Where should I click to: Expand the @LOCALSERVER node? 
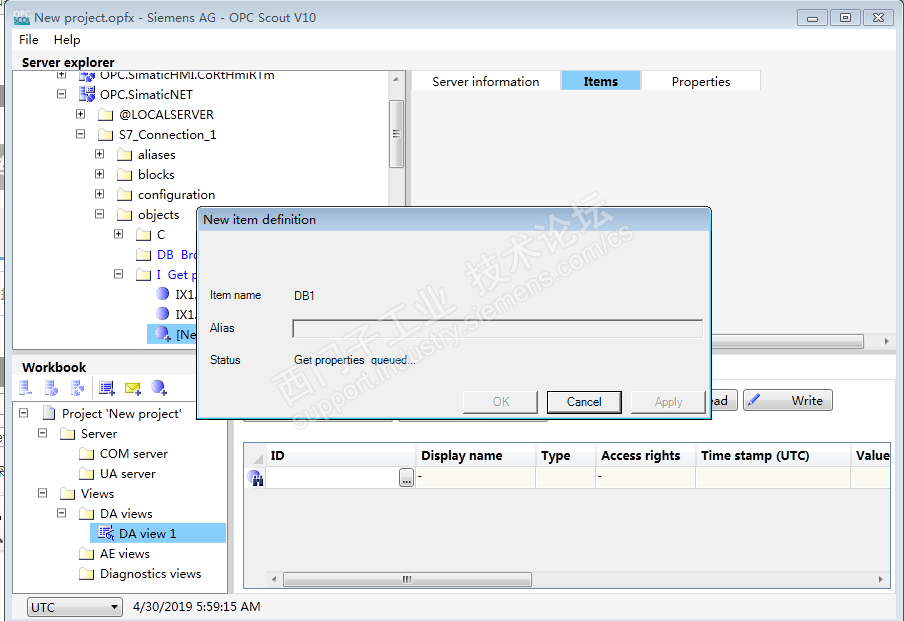coord(81,114)
